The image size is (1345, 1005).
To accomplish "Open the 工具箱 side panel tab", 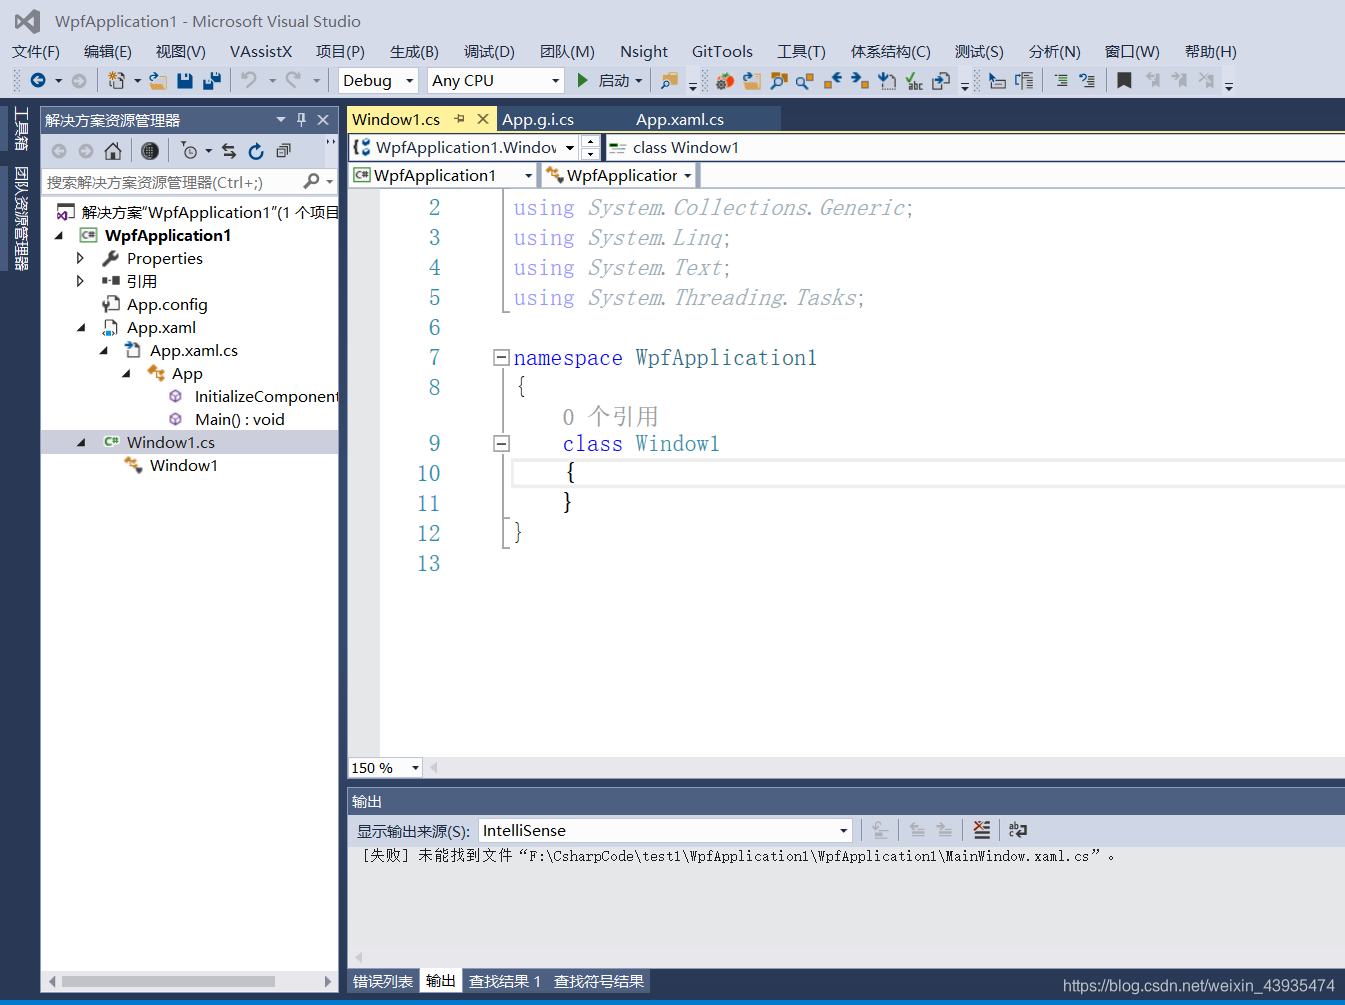I will [21, 128].
